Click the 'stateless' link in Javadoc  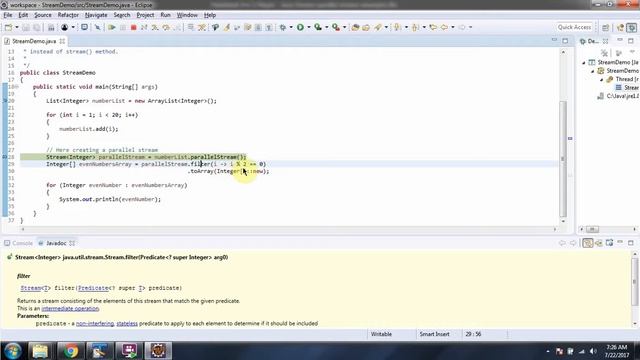[x=127, y=324]
